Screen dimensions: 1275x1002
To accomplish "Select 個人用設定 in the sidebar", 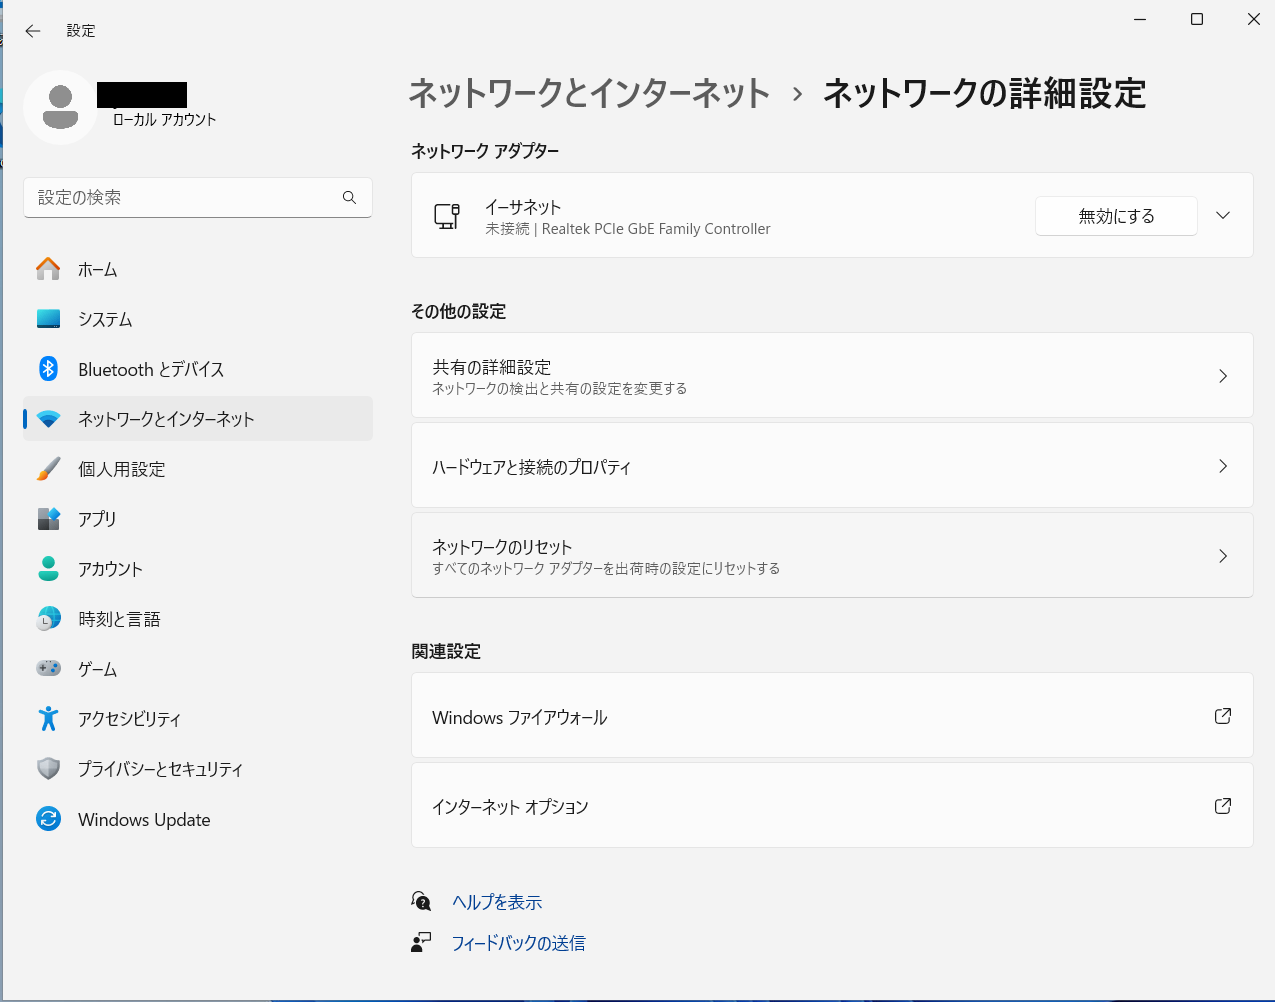I will pos(121,469).
